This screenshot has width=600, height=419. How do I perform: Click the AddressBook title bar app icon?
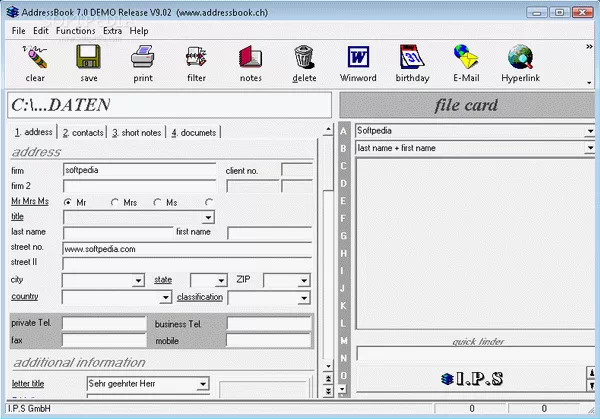coord(13,12)
